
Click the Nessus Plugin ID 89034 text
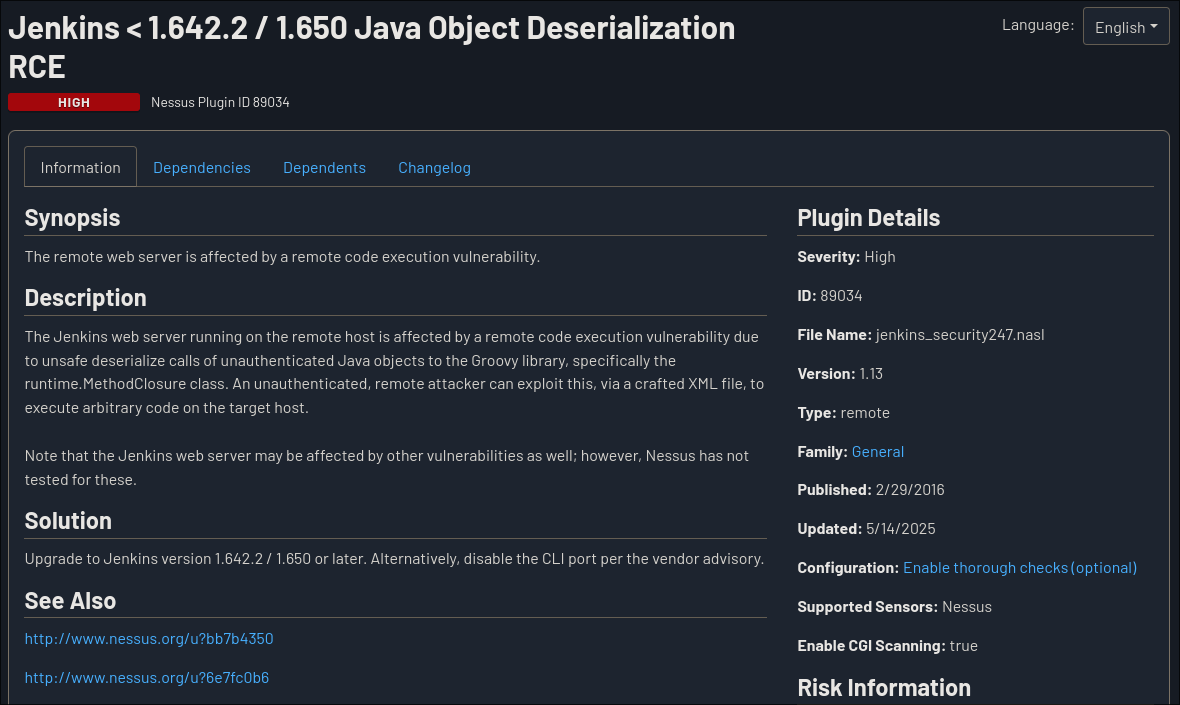pos(220,102)
